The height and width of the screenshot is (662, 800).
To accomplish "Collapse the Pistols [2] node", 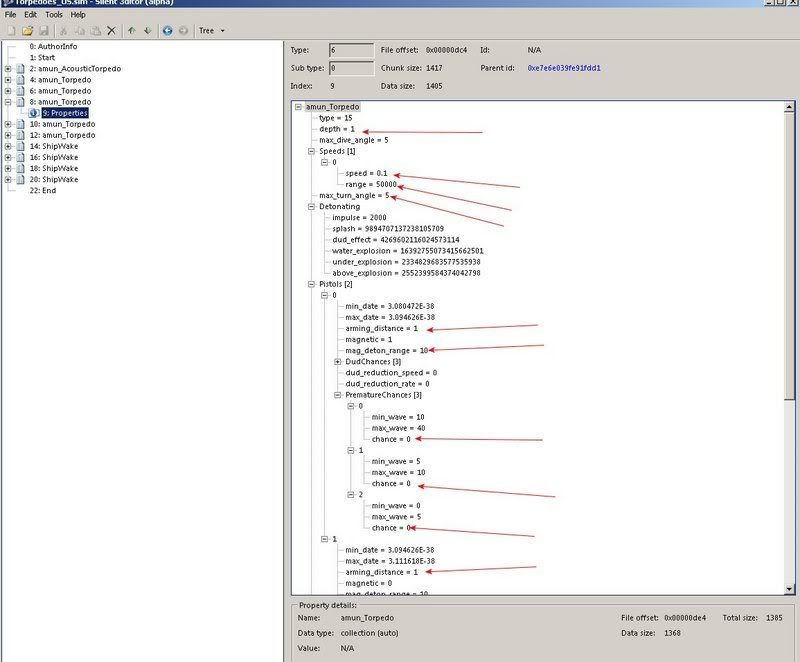I will tap(311, 284).
